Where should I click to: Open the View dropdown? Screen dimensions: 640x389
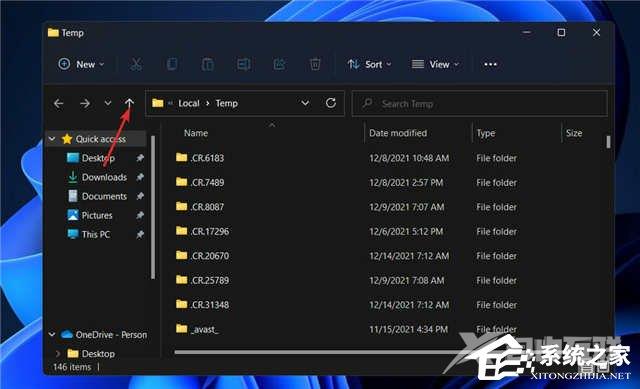click(x=436, y=64)
